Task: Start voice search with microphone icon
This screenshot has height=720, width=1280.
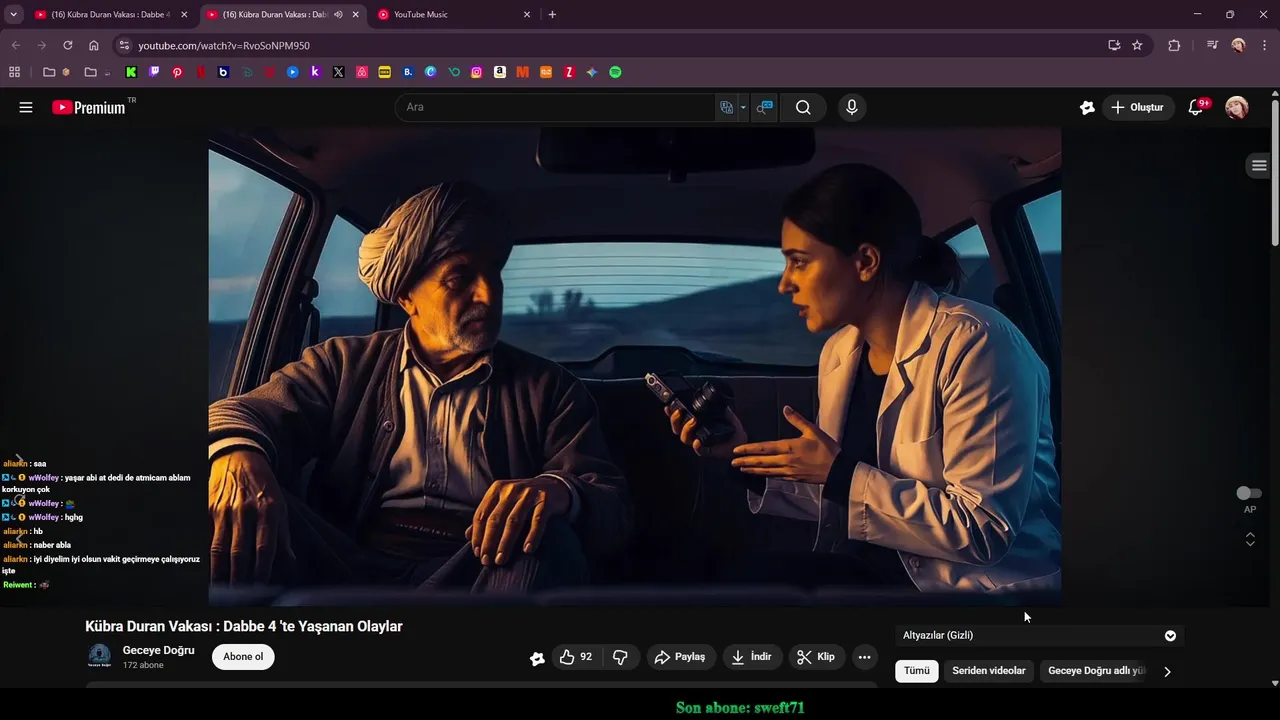Action: pos(852,107)
